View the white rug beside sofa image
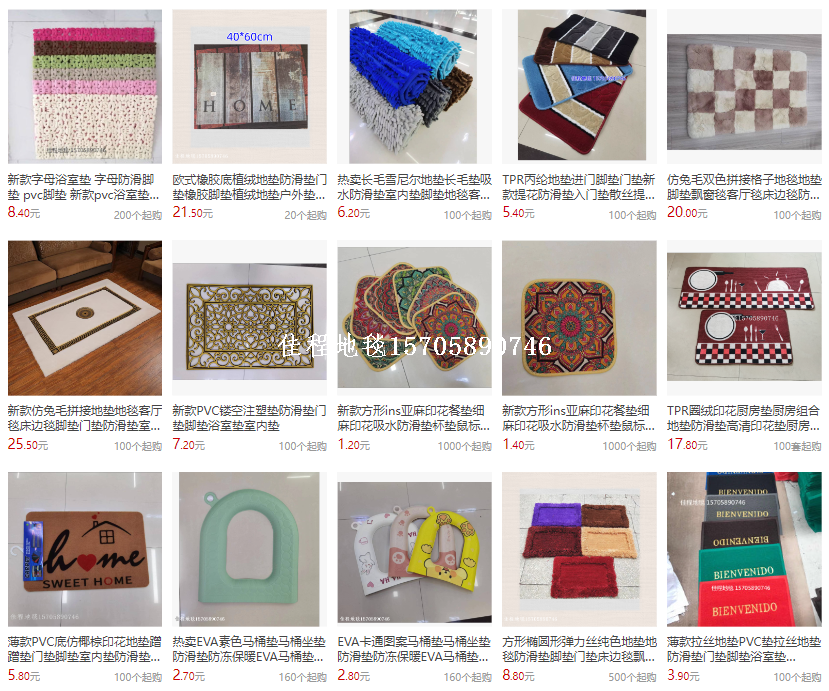 pyautogui.click(x=85, y=318)
